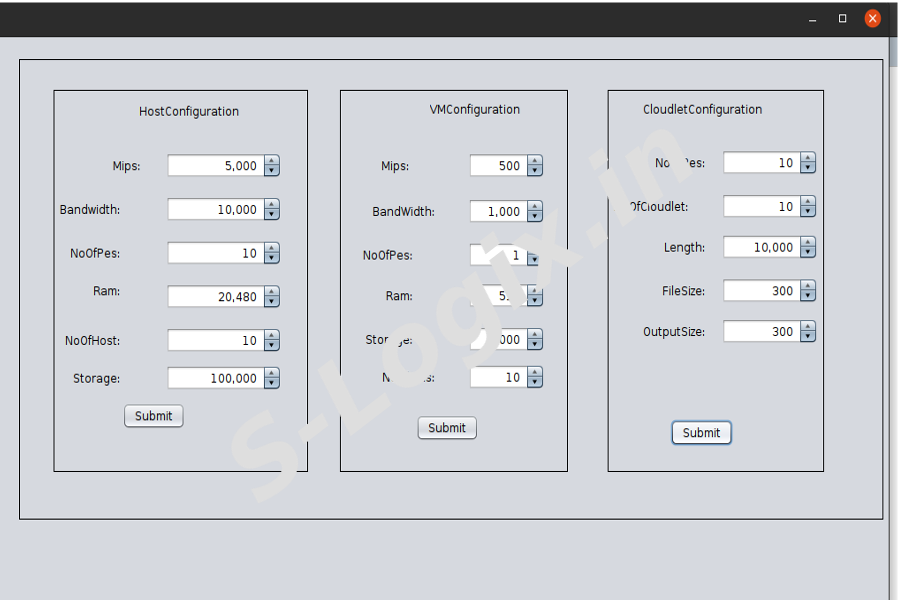The width and height of the screenshot is (900, 600).
Task: Increase Host Mips spinner value
Action: click(272, 161)
